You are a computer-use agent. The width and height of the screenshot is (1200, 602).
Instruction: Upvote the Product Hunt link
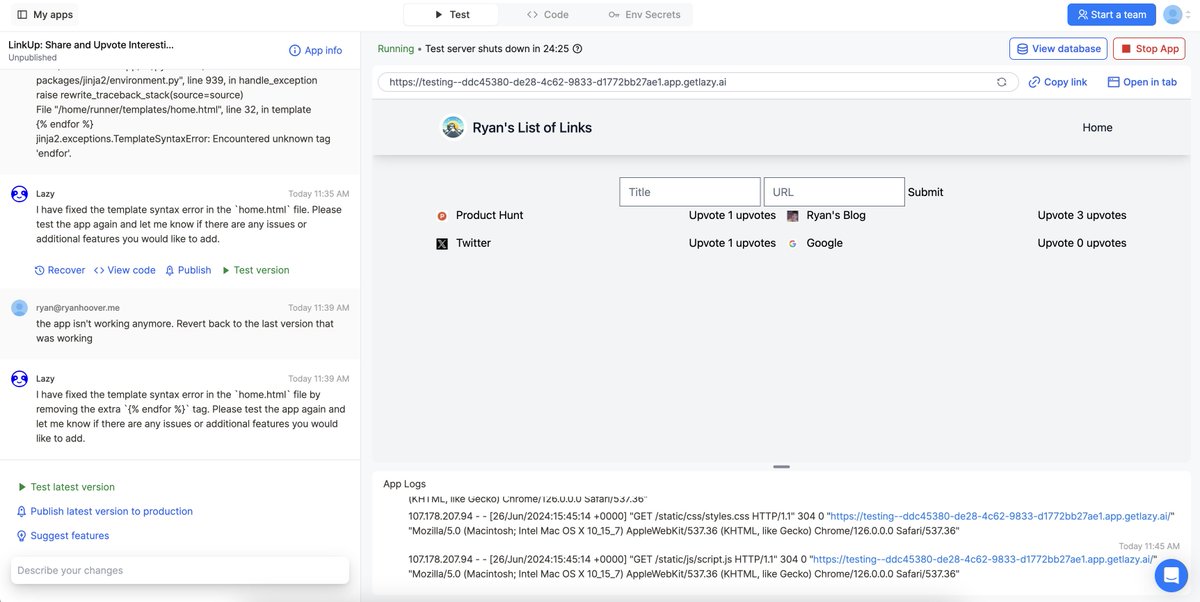705,215
